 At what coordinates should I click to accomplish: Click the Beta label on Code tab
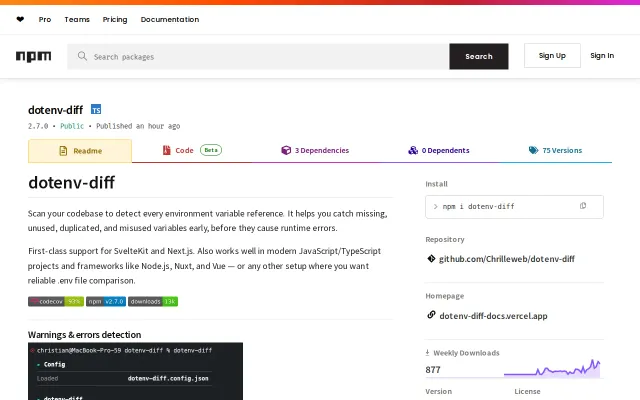211,150
